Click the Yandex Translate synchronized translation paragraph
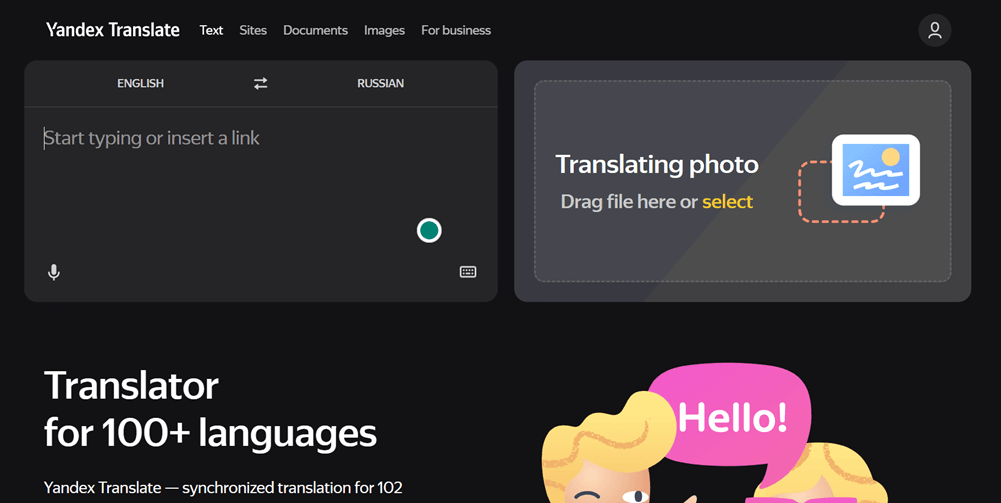 (x=223, y=488)
